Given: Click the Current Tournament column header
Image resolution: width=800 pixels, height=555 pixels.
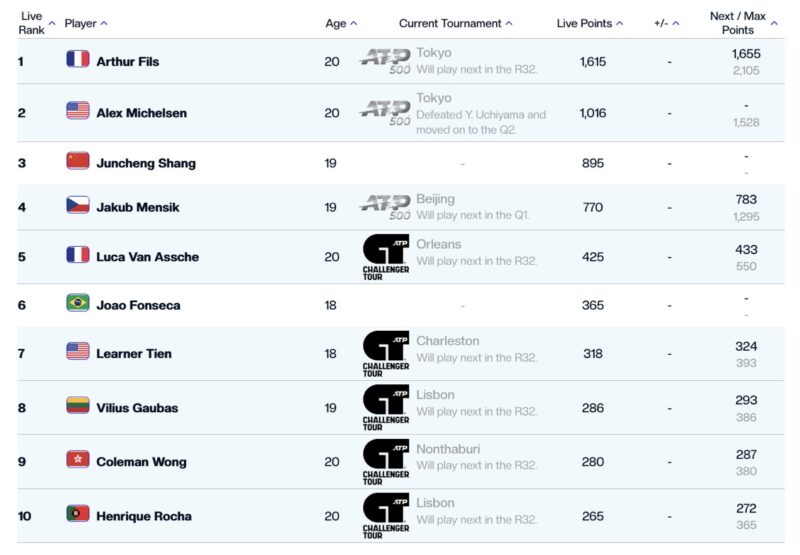Looking at the screenshot, I should [450, 23].
